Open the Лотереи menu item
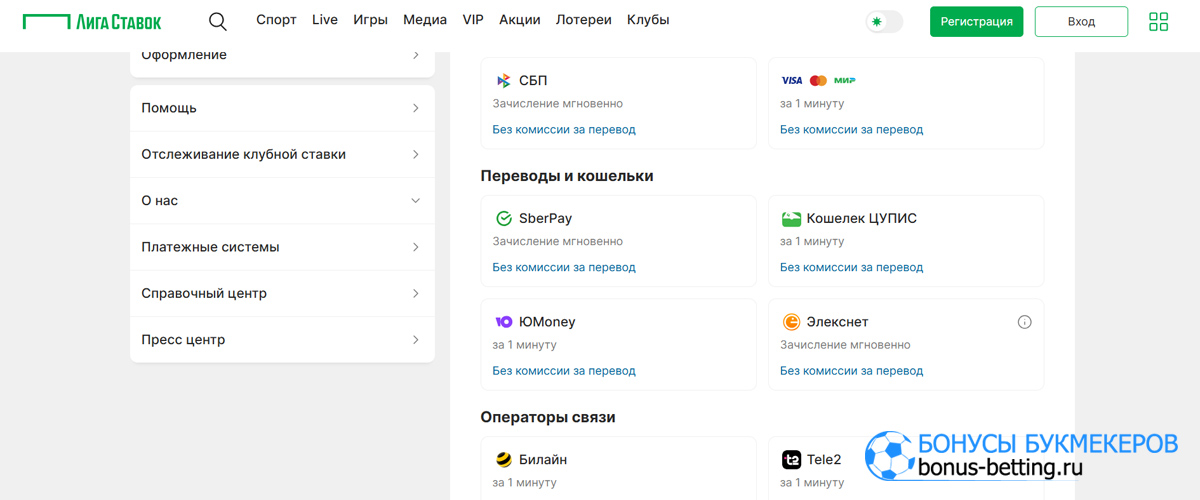1200x500 pixels. tap(584, 20)
